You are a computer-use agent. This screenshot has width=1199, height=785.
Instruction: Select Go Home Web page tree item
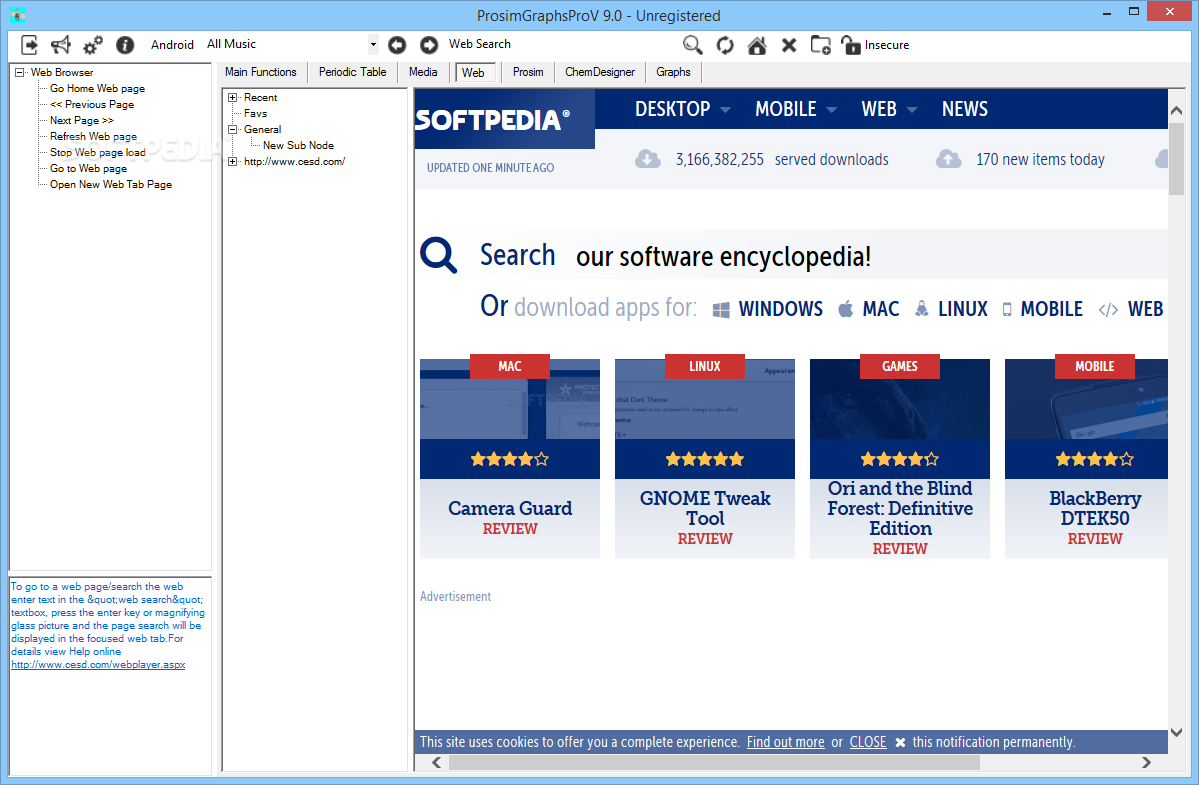pos(97,89)
